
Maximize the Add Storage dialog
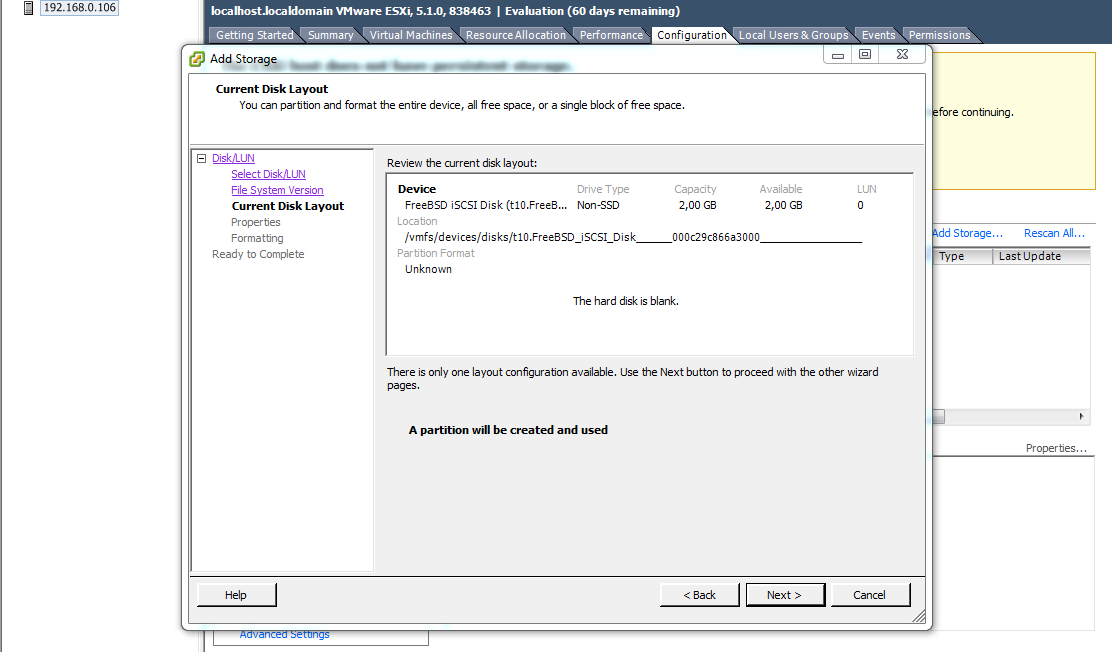tap(865, 55)
